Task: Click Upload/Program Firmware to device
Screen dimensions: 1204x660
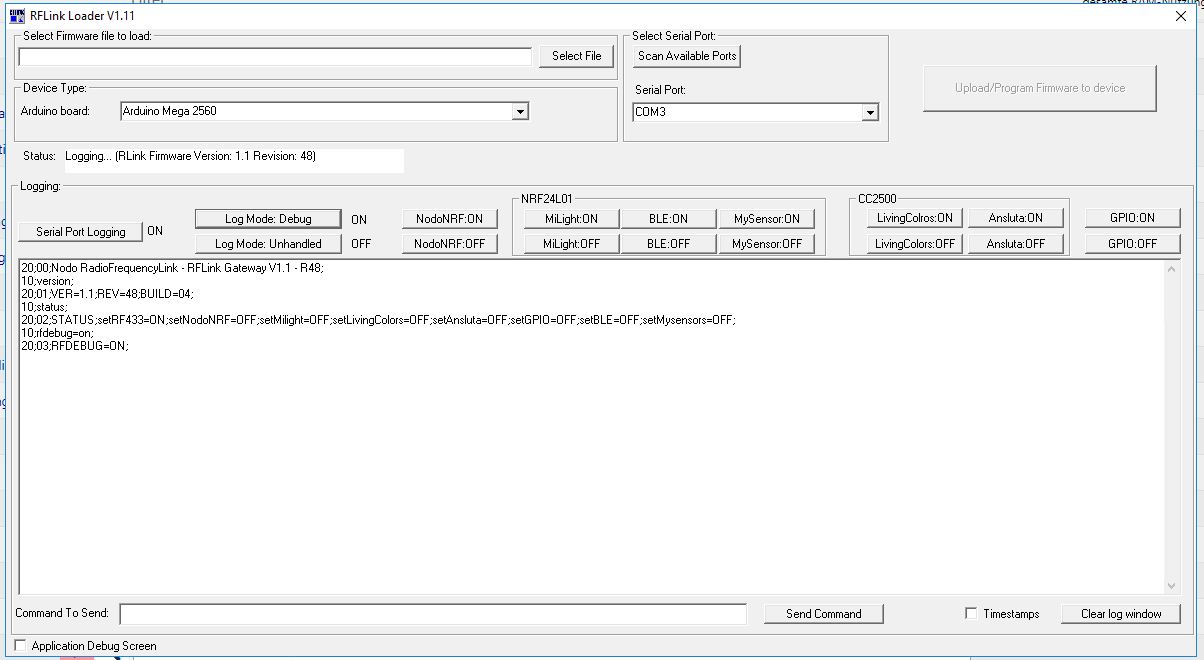Action: coord(1040,88)
